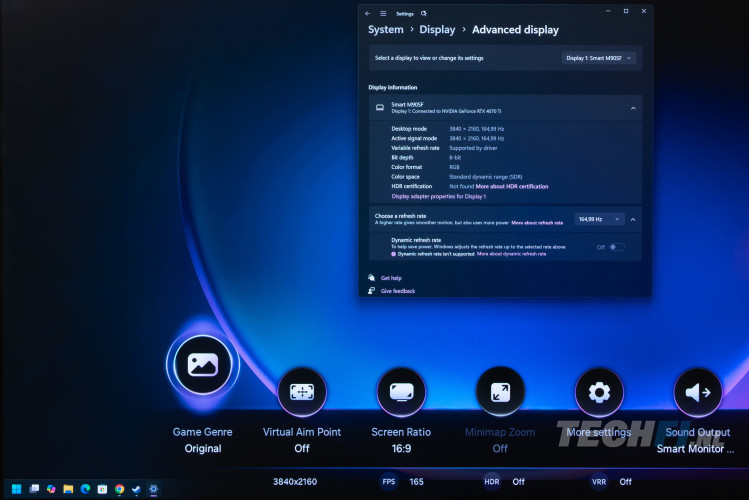Open More about HDR certification link
This screenshot has width=749, height=500.
point(512,186)
